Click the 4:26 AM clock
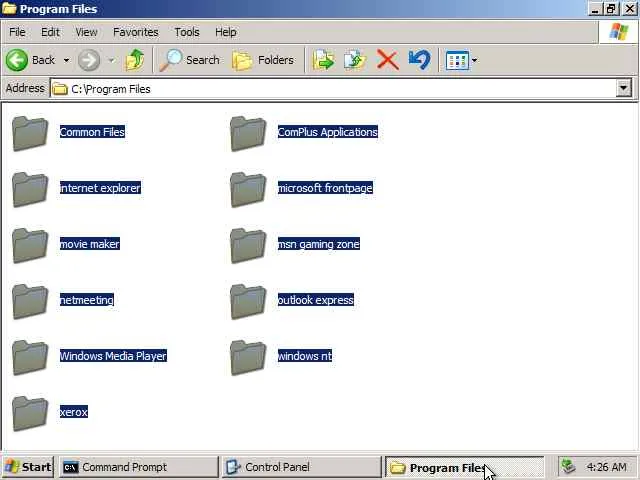Viewport: 640px width, 480px height. [606, 467]
